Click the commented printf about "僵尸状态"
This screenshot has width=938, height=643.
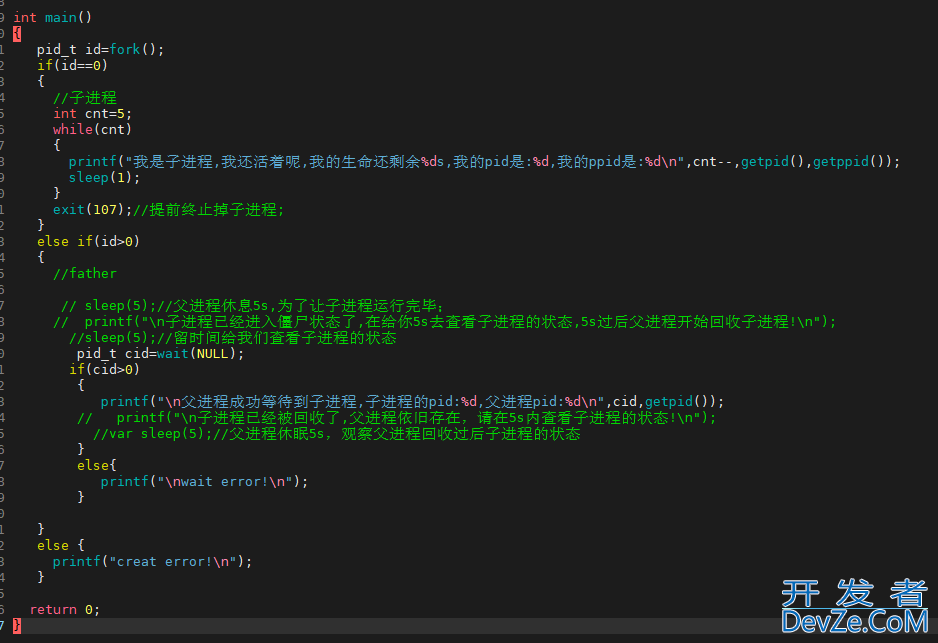(x=444, y=322)
